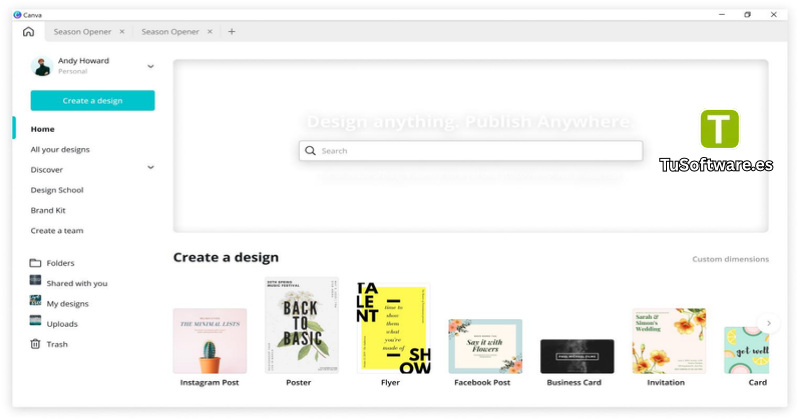This screenshot has width=800, height=420.
Task: Choose the Say it with Flowers thumbnail
Action: (485, 347)
